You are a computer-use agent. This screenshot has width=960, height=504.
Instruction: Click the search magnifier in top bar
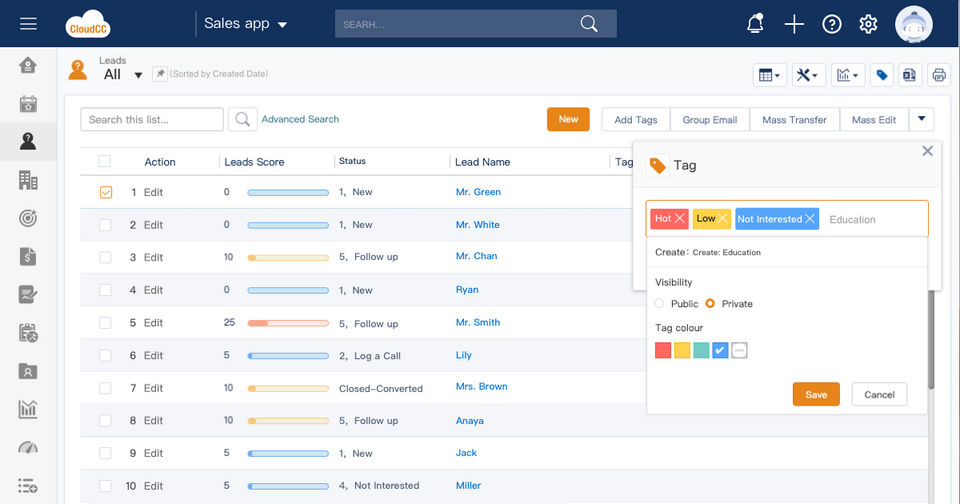(x=589, y=24)
